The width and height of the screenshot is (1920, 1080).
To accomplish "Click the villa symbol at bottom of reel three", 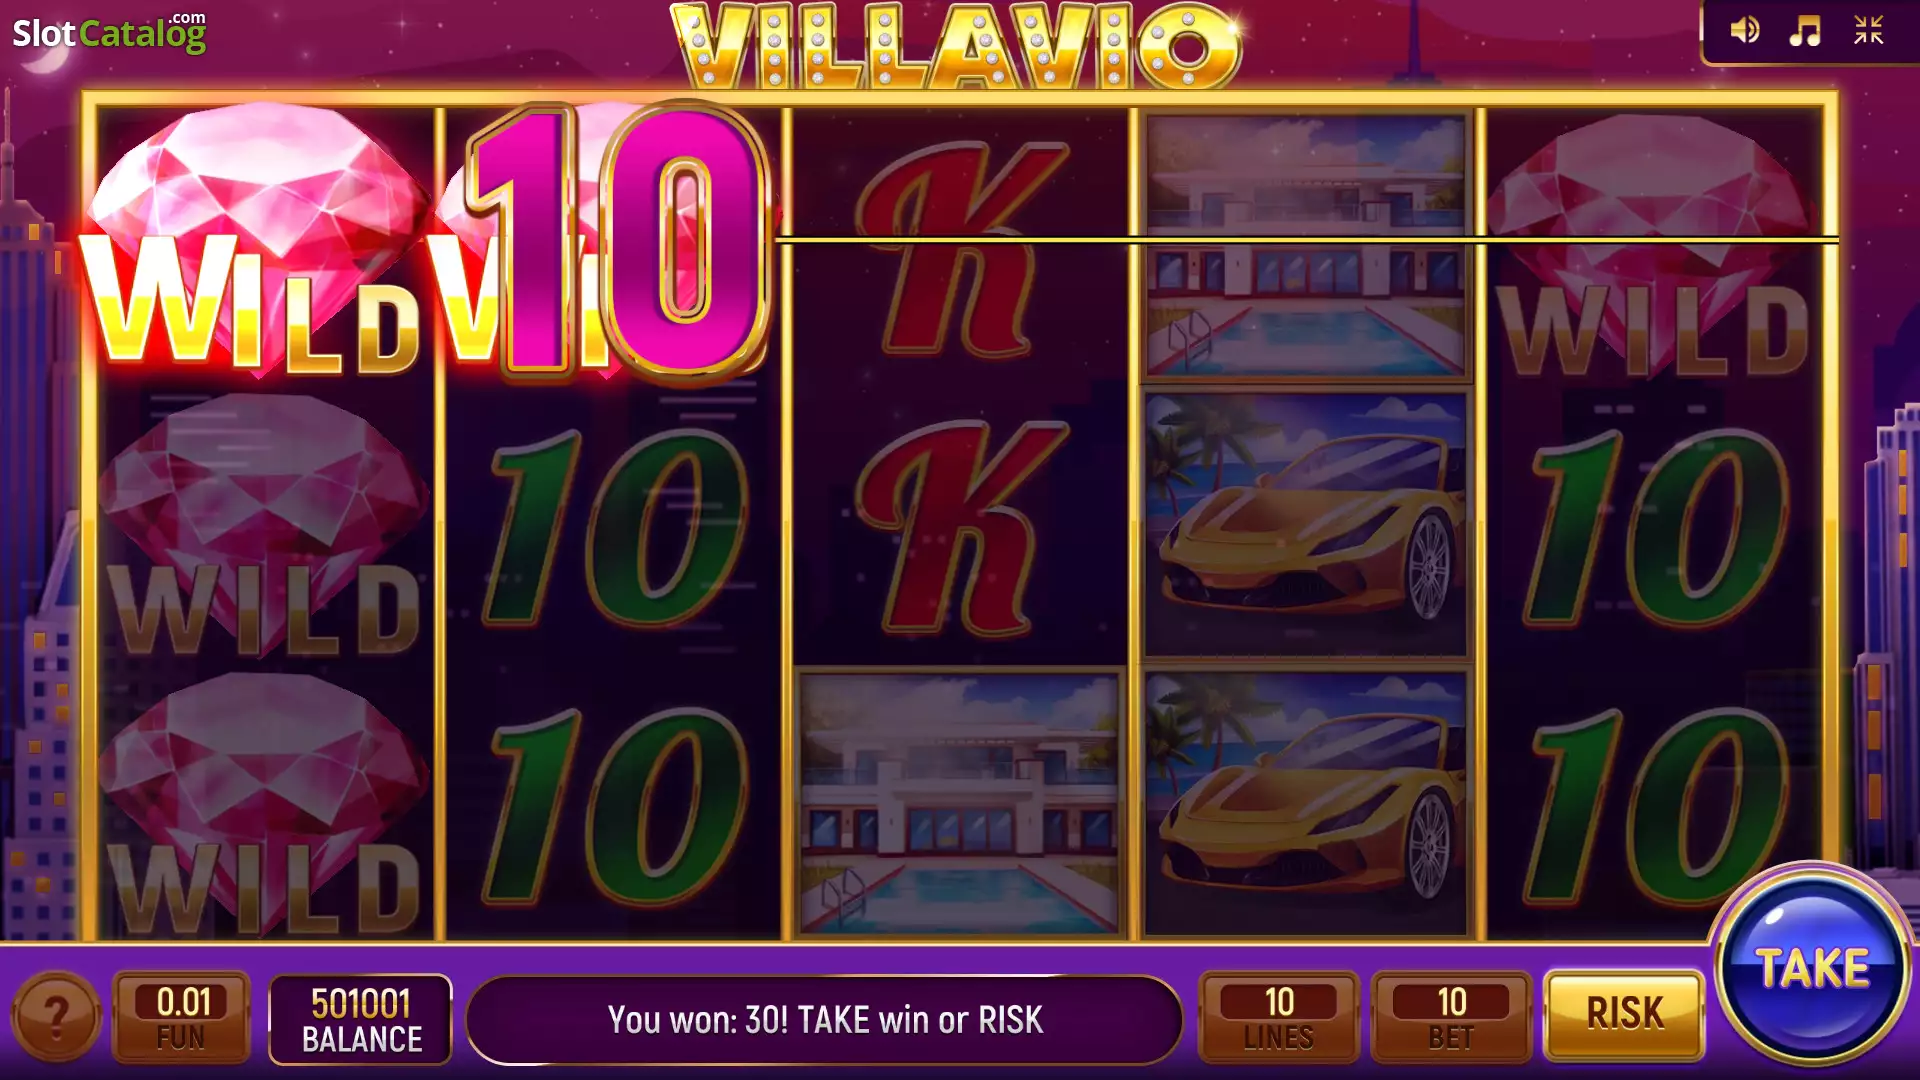I will [x=959, y=803].
